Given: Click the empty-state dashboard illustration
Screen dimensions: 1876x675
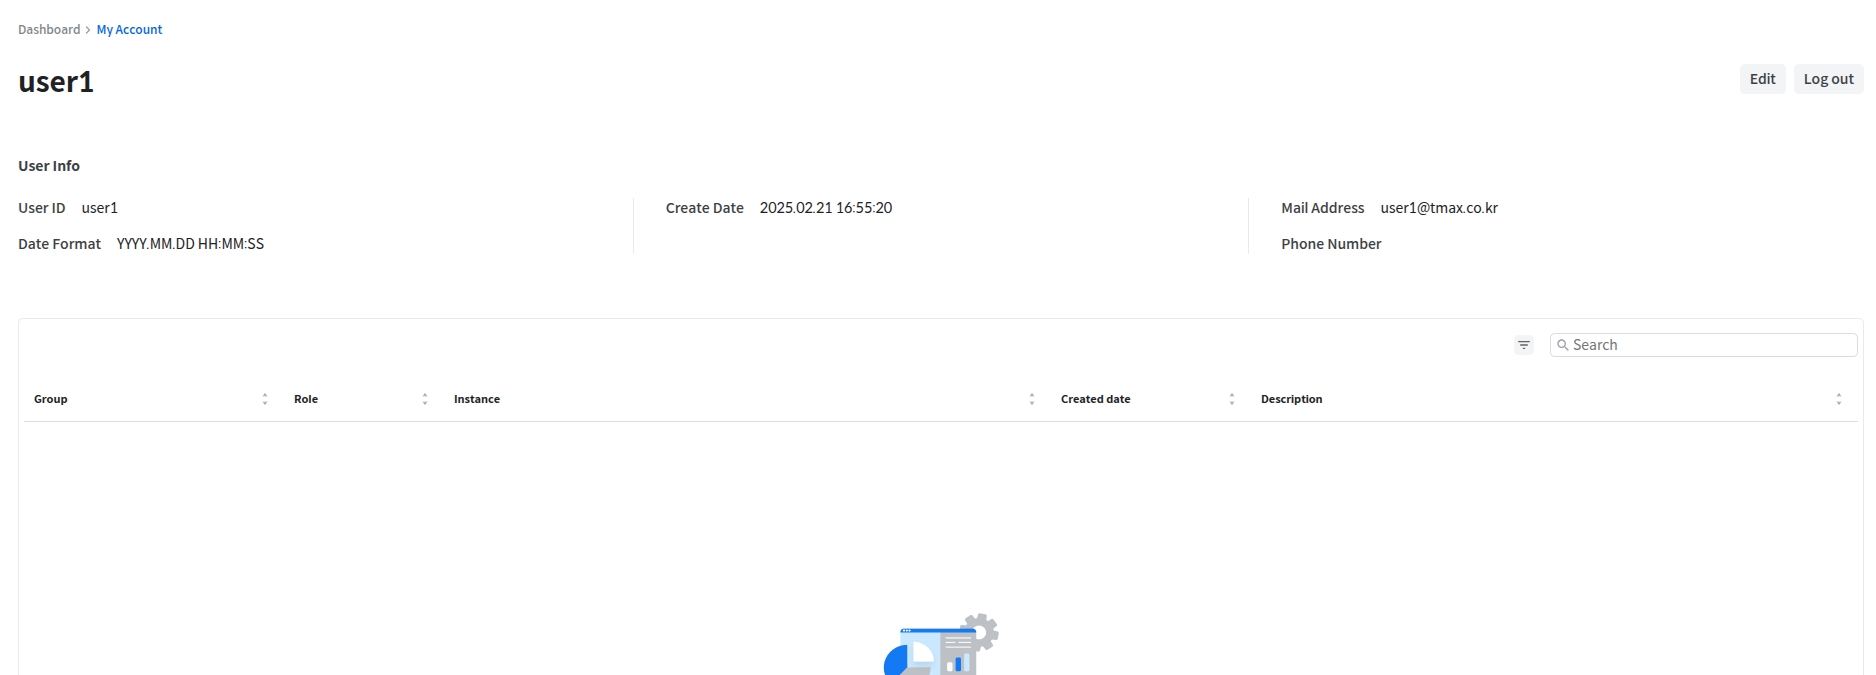Looking at the screenshot, I should click(x=940, y=645).
